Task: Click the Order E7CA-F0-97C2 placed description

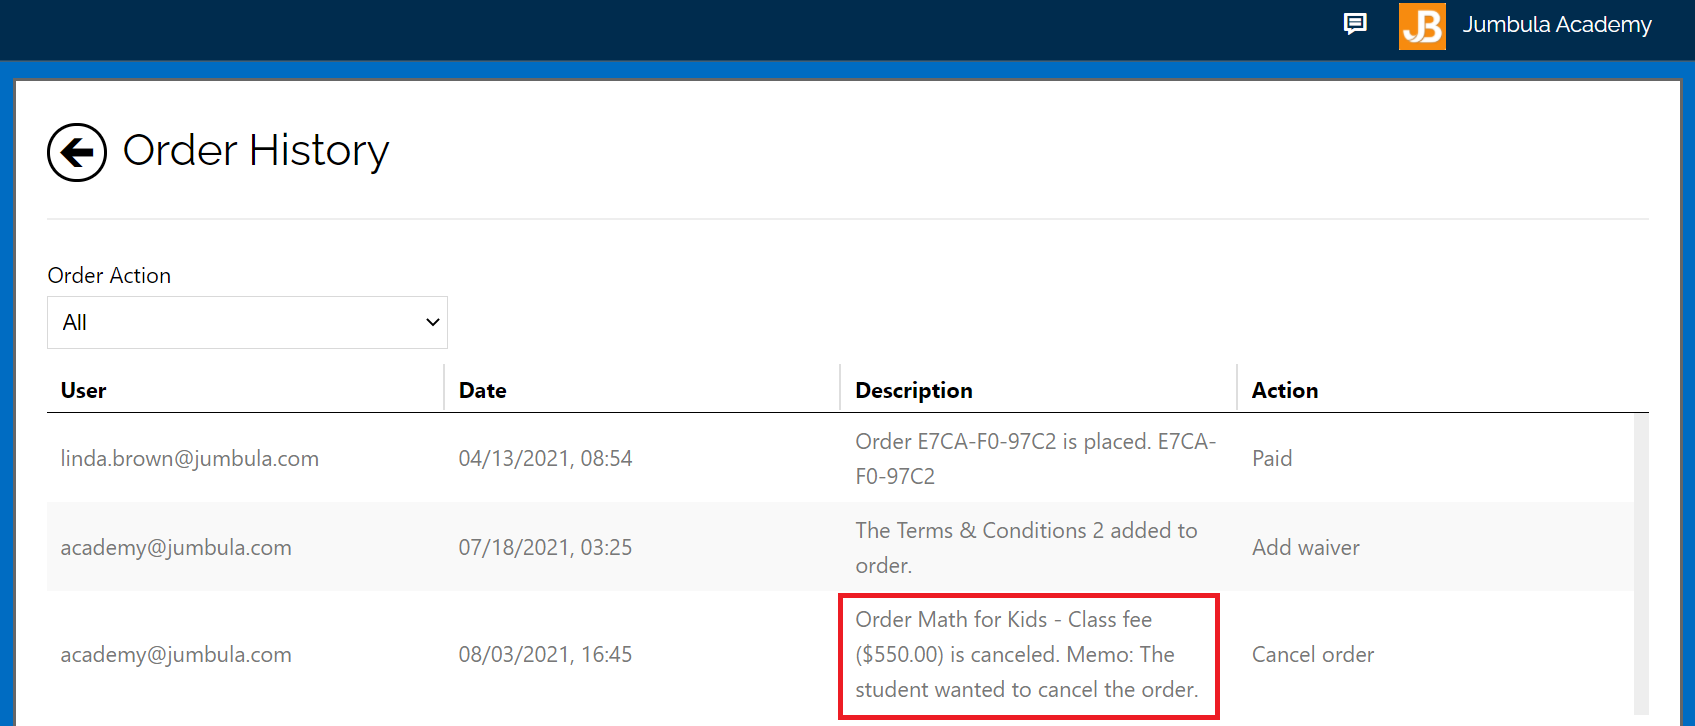Action: pyautogui.click(x=1034, y=458)
